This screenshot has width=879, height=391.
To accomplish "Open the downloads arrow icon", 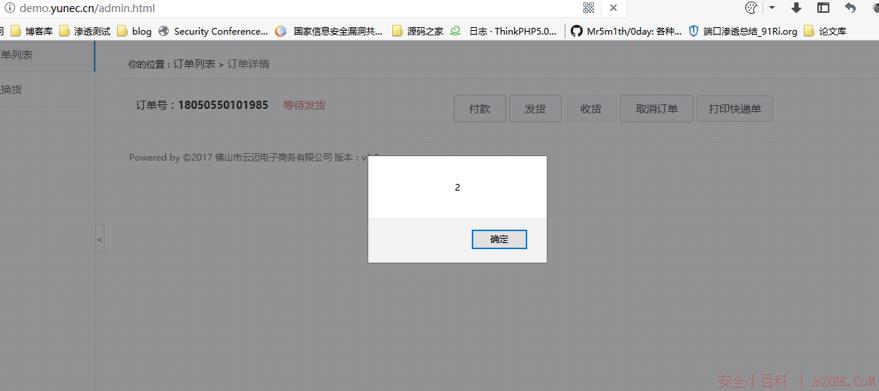I will 796,8.
